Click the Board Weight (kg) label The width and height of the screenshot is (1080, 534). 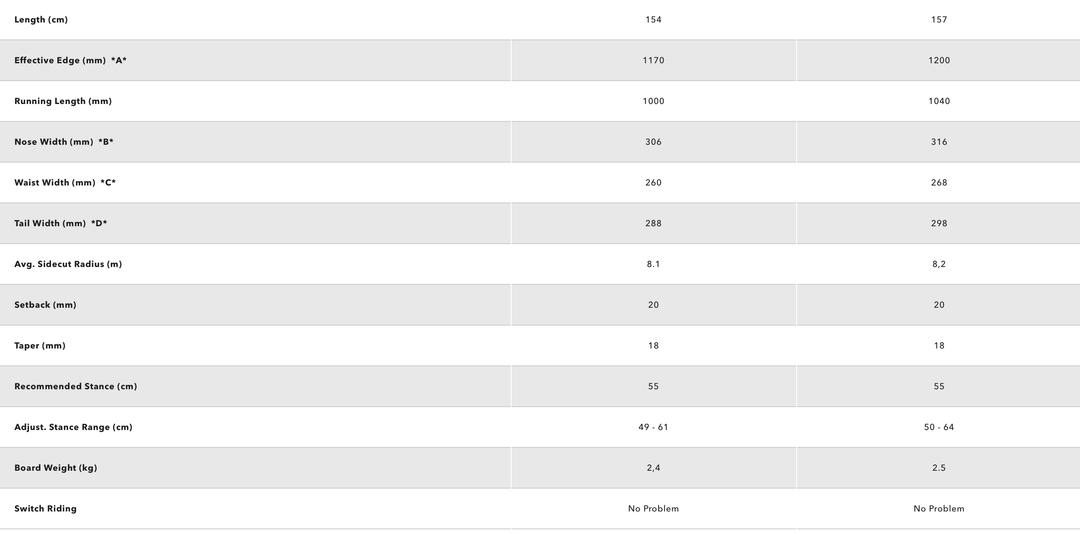point(55,468)
